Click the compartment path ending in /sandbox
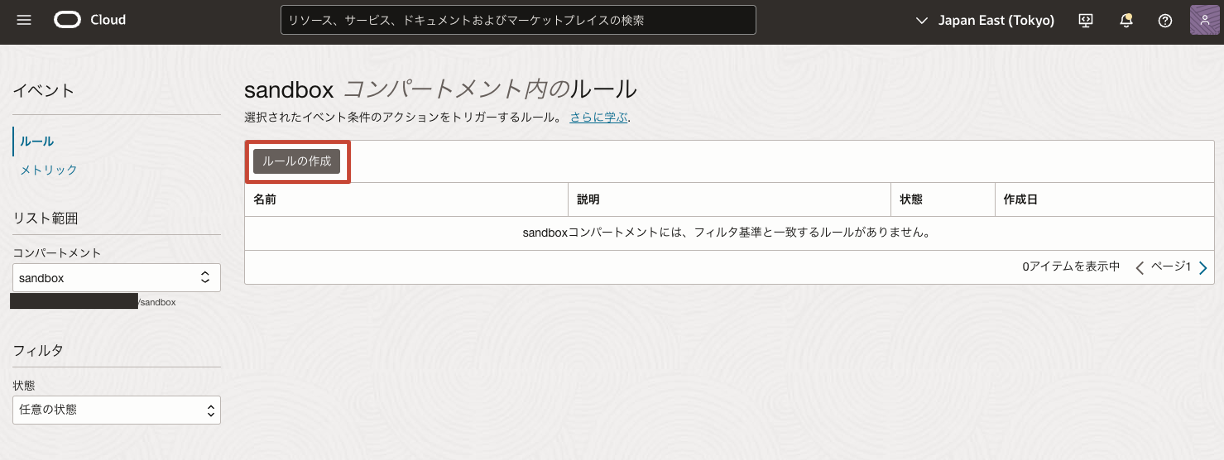The width and height of the screenshot is (1224, 460). click(93, 301)
